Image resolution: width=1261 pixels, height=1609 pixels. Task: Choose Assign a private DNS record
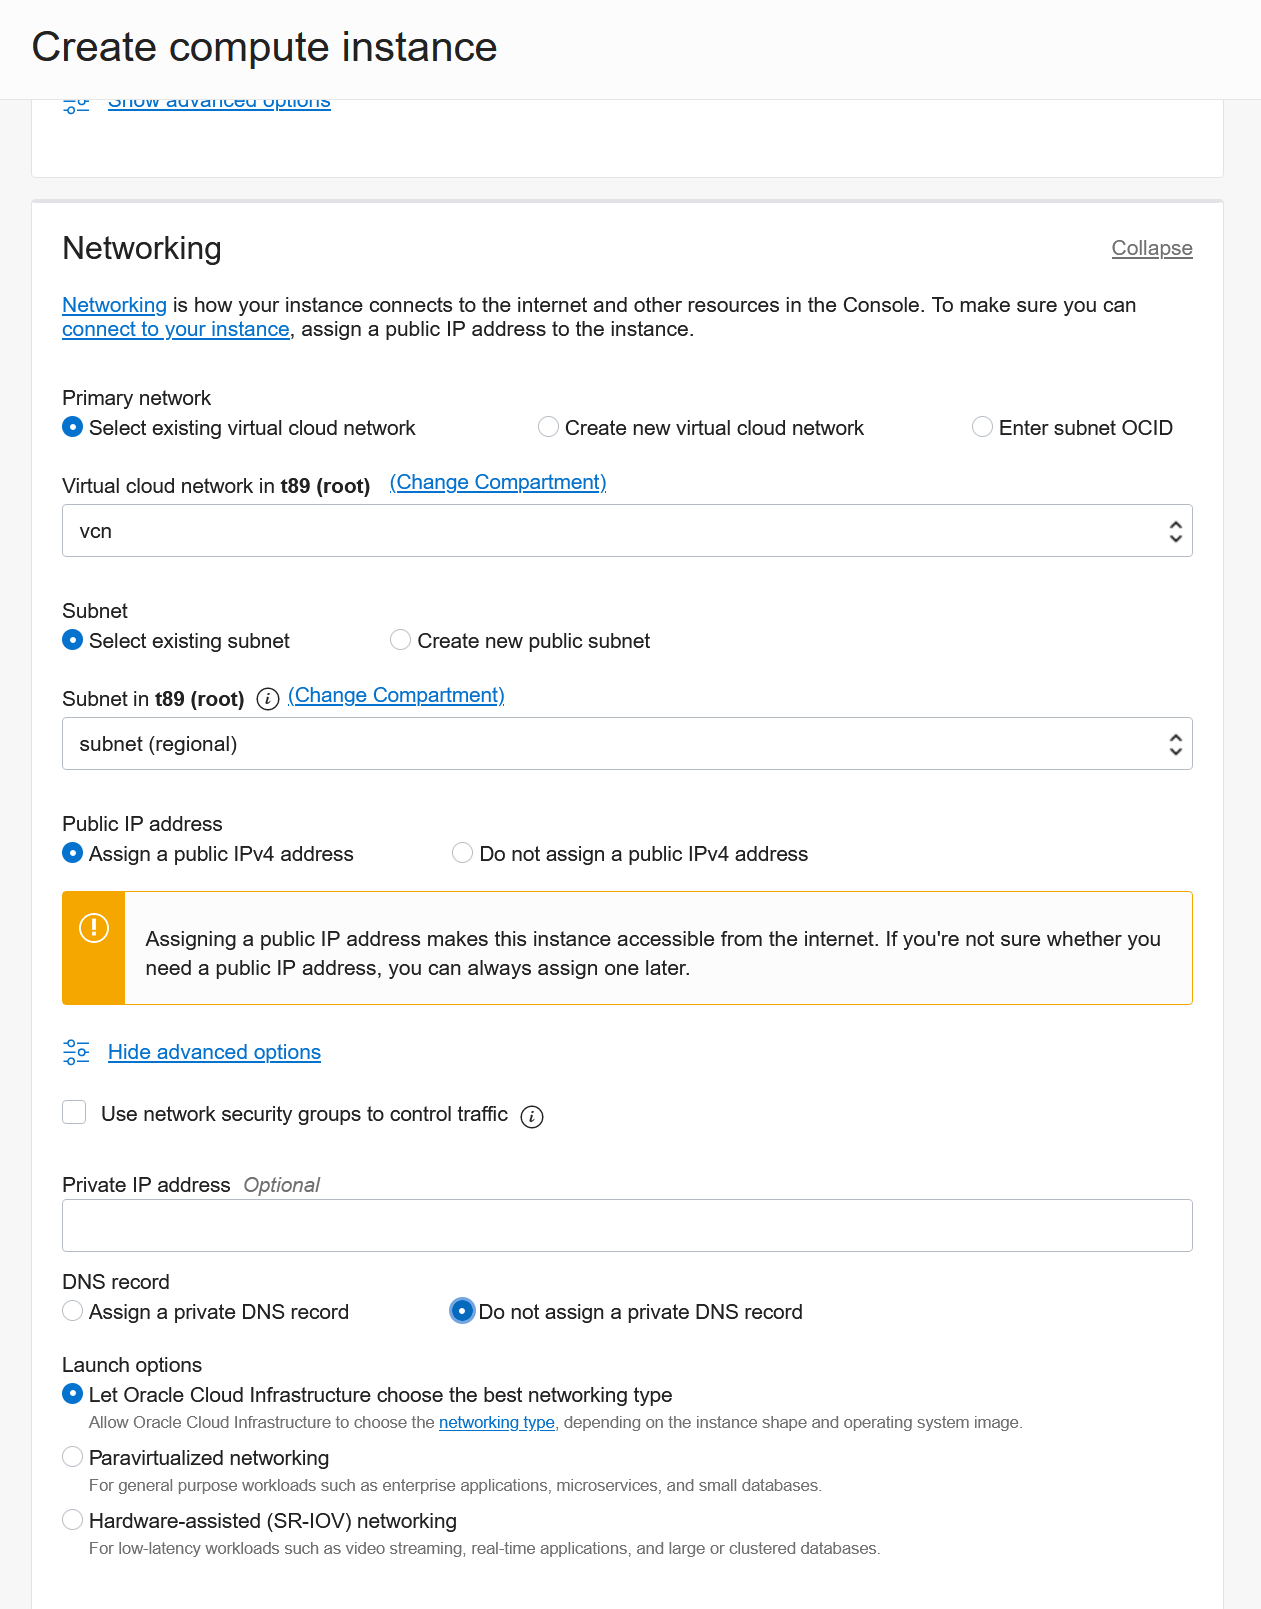[72, 1311]
